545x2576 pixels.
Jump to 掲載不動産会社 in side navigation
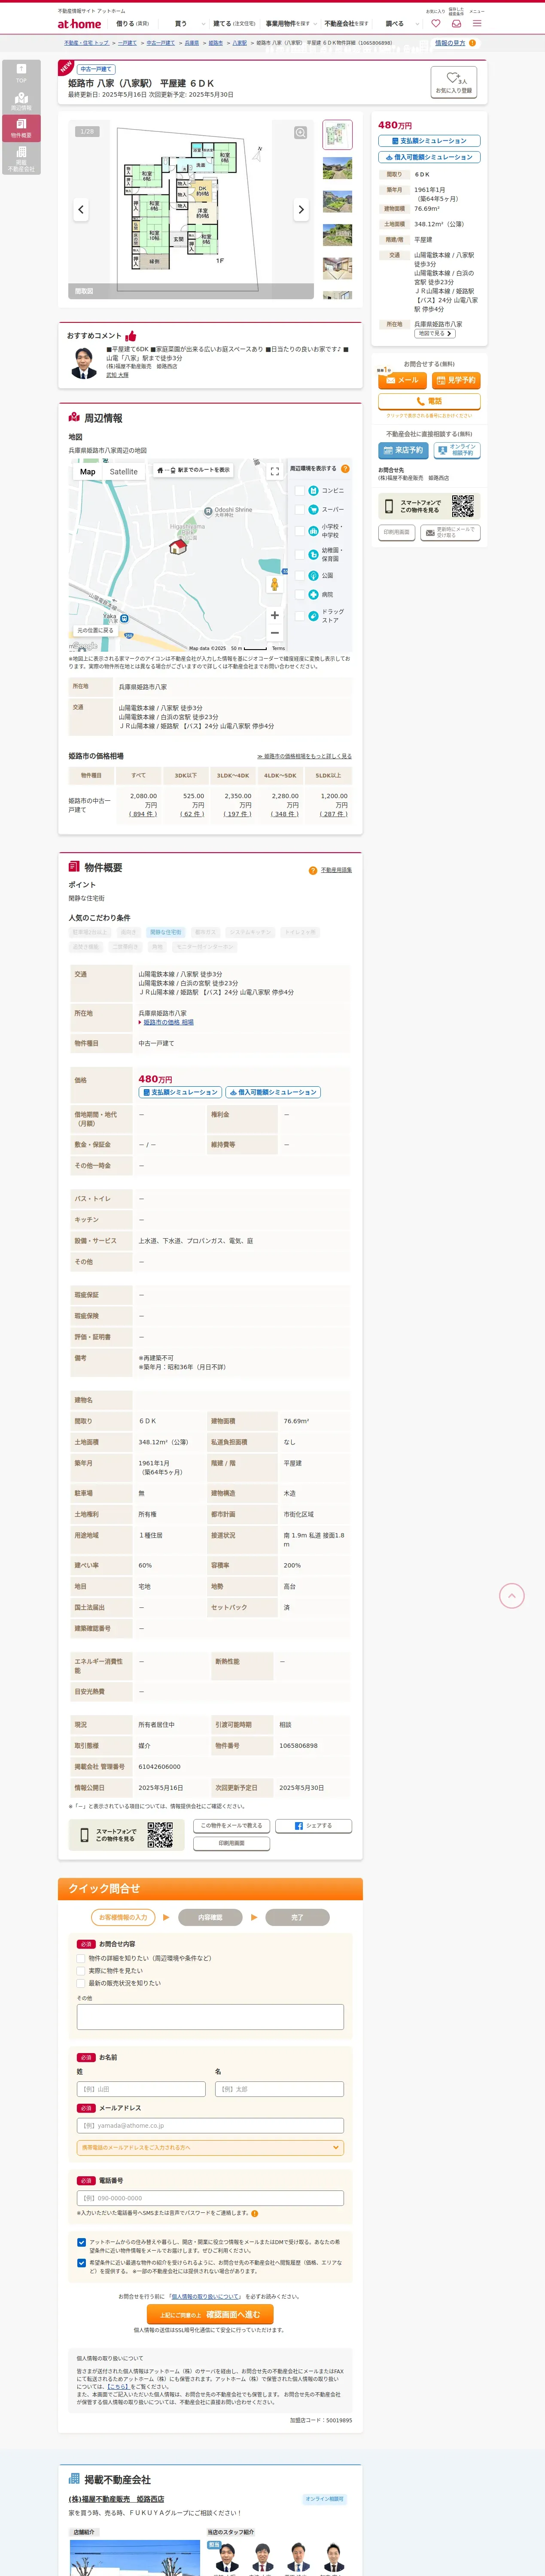[x=21, y=157]
